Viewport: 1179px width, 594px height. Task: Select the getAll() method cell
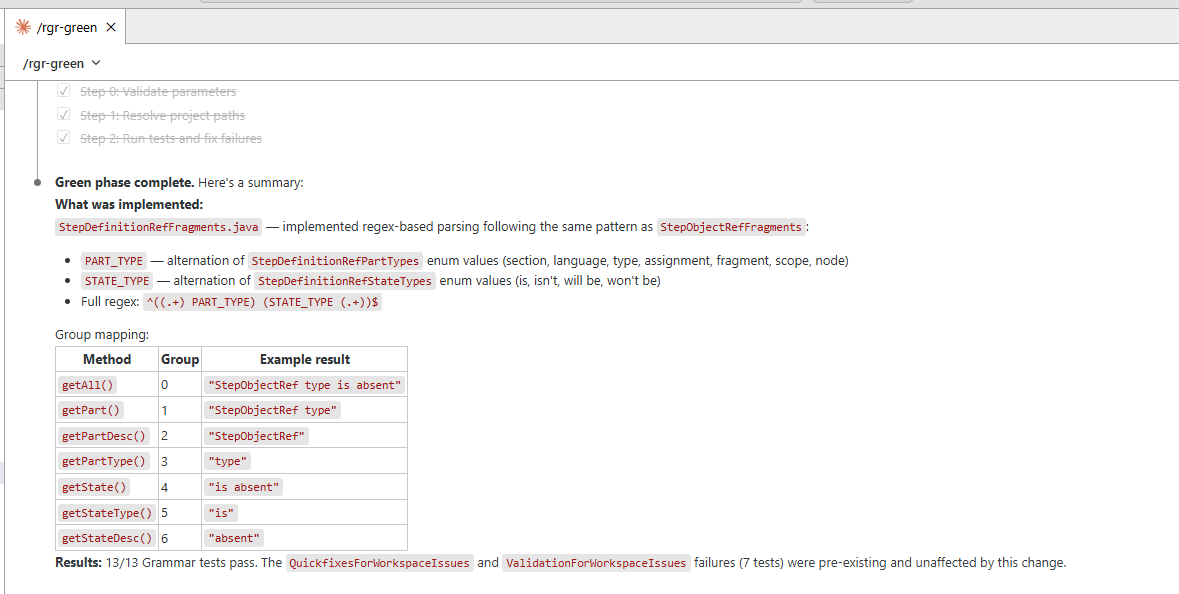89,385
